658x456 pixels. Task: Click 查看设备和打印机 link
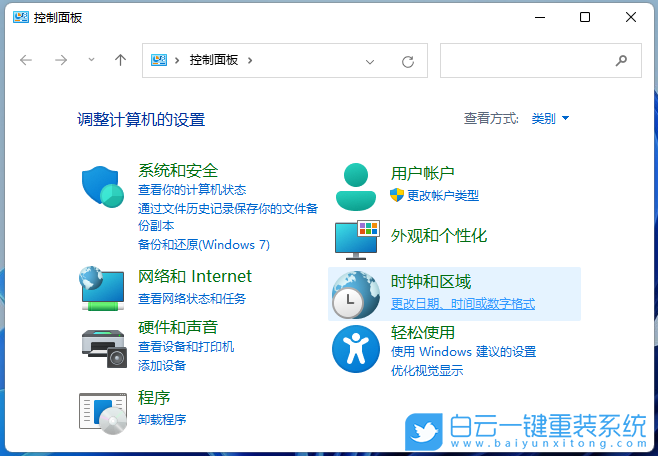[186, 347]
